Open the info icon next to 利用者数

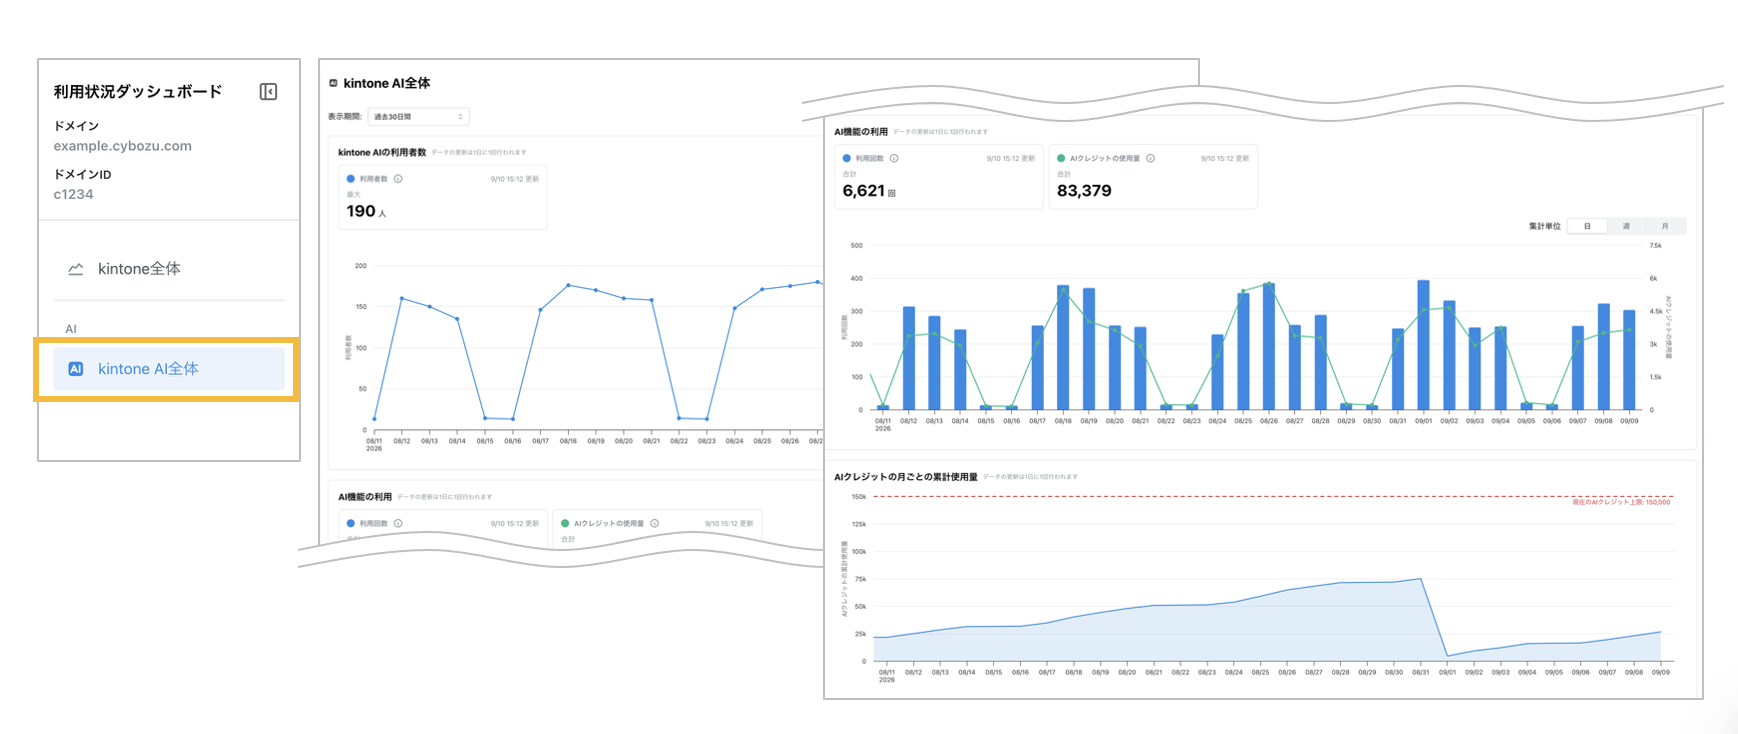pos(398,179)
